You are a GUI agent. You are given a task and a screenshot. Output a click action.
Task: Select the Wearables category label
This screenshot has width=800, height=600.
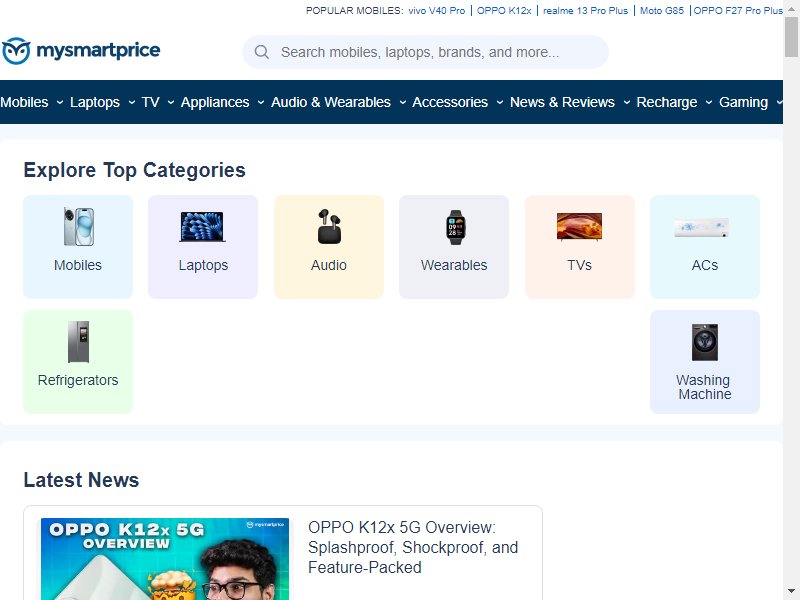[454, 265]
